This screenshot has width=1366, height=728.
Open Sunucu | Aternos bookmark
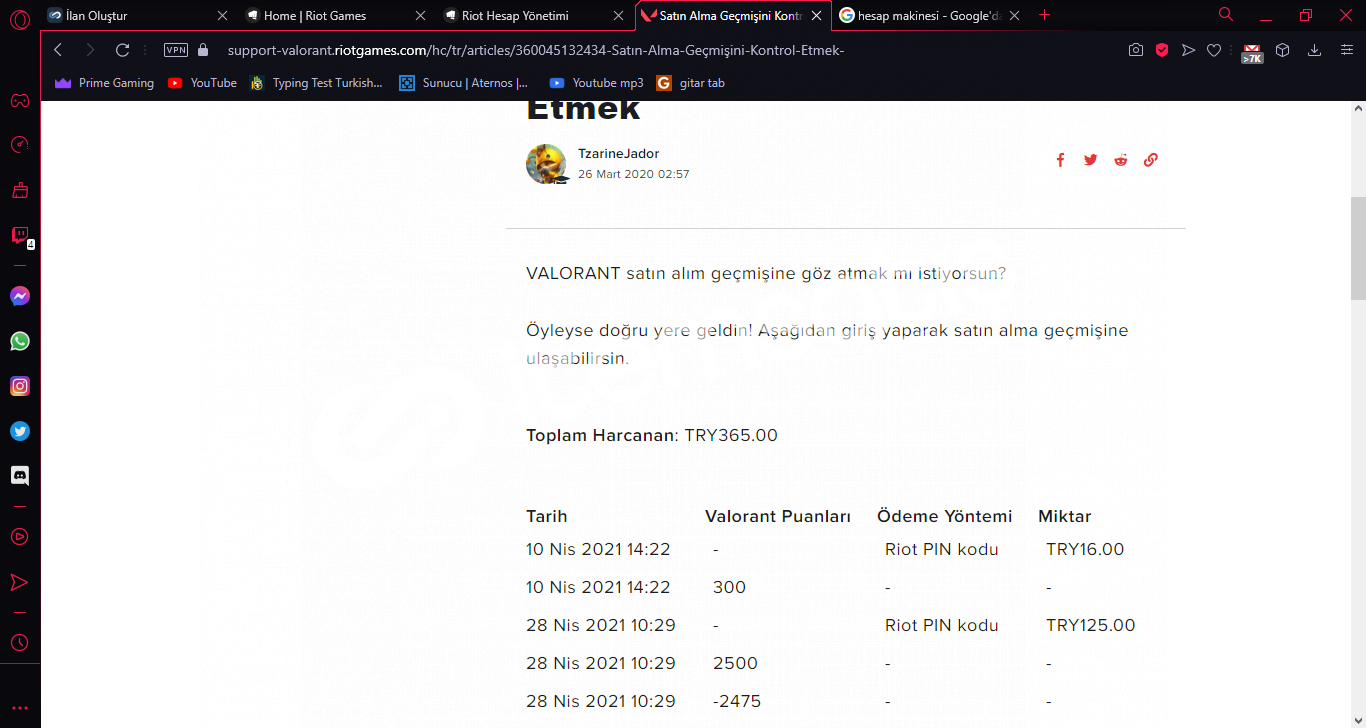(463, 83)
